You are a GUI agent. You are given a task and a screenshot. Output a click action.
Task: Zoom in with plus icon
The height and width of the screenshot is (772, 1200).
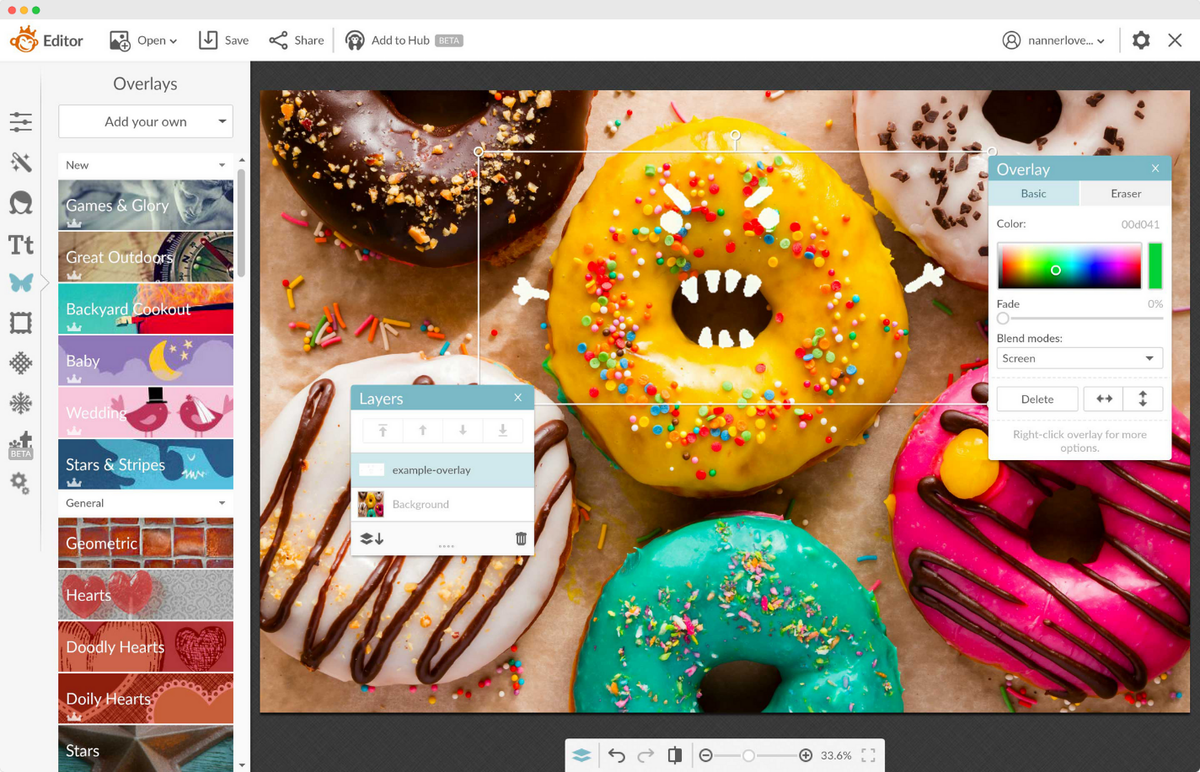pos(806,756)
